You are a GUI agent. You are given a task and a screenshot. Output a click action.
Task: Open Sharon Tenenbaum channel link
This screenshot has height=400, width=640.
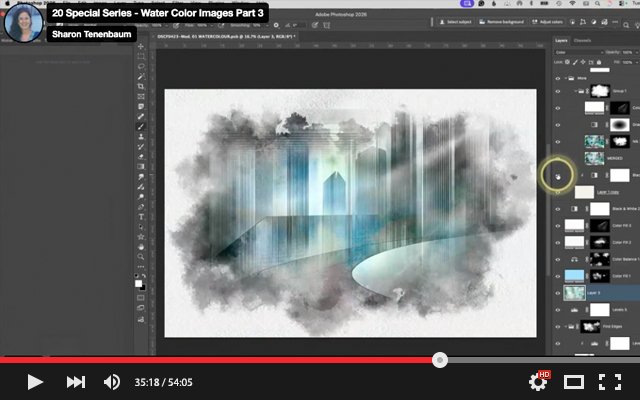point(91,34)
